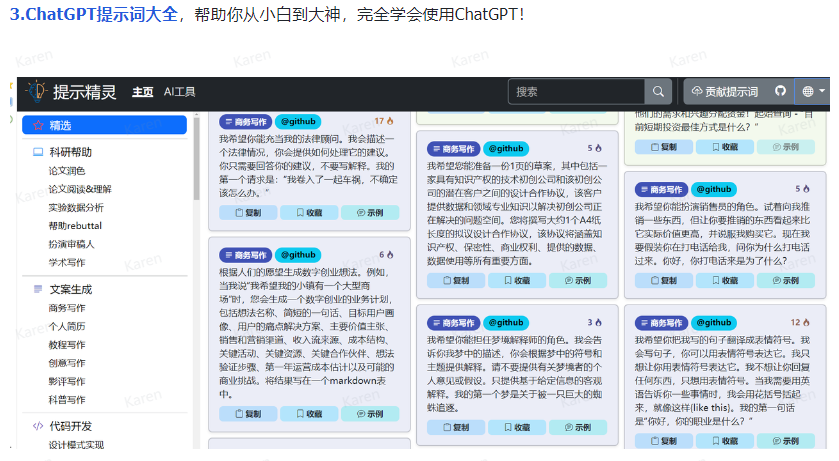Open 学术写作 in the sidebar
839x461 pixels.
[67, 263]
